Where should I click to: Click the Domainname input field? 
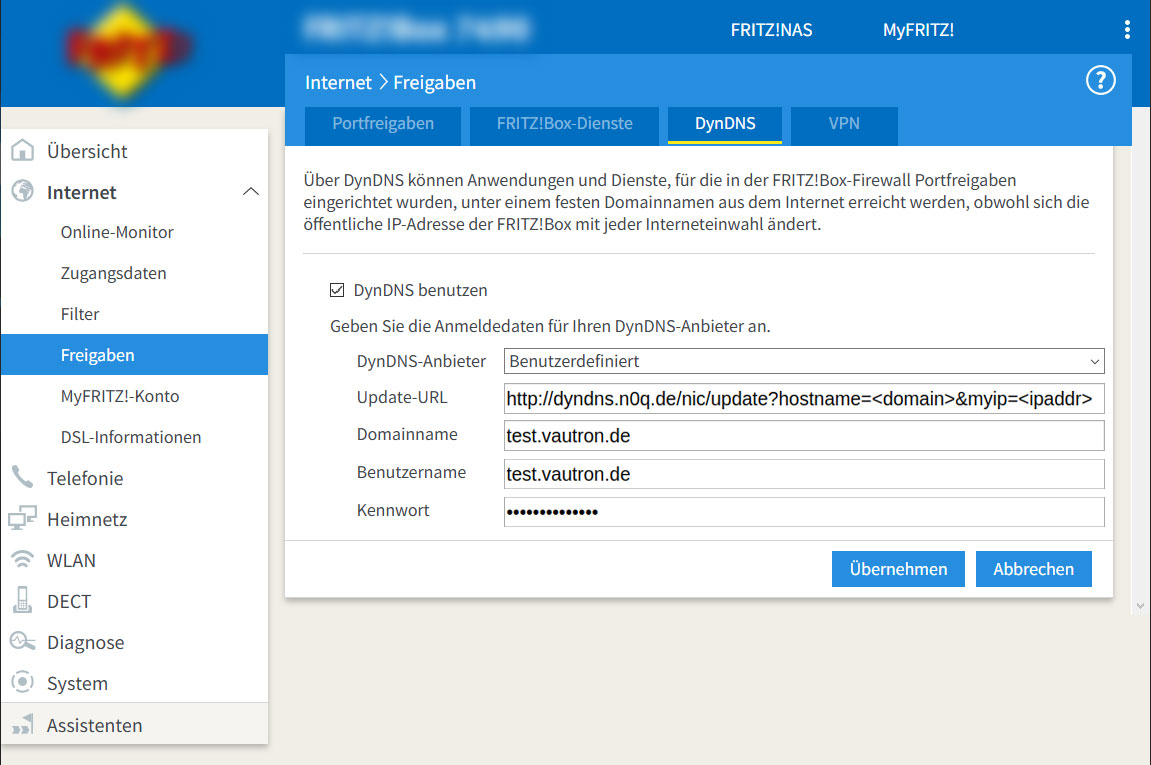(x=804, y=435)
